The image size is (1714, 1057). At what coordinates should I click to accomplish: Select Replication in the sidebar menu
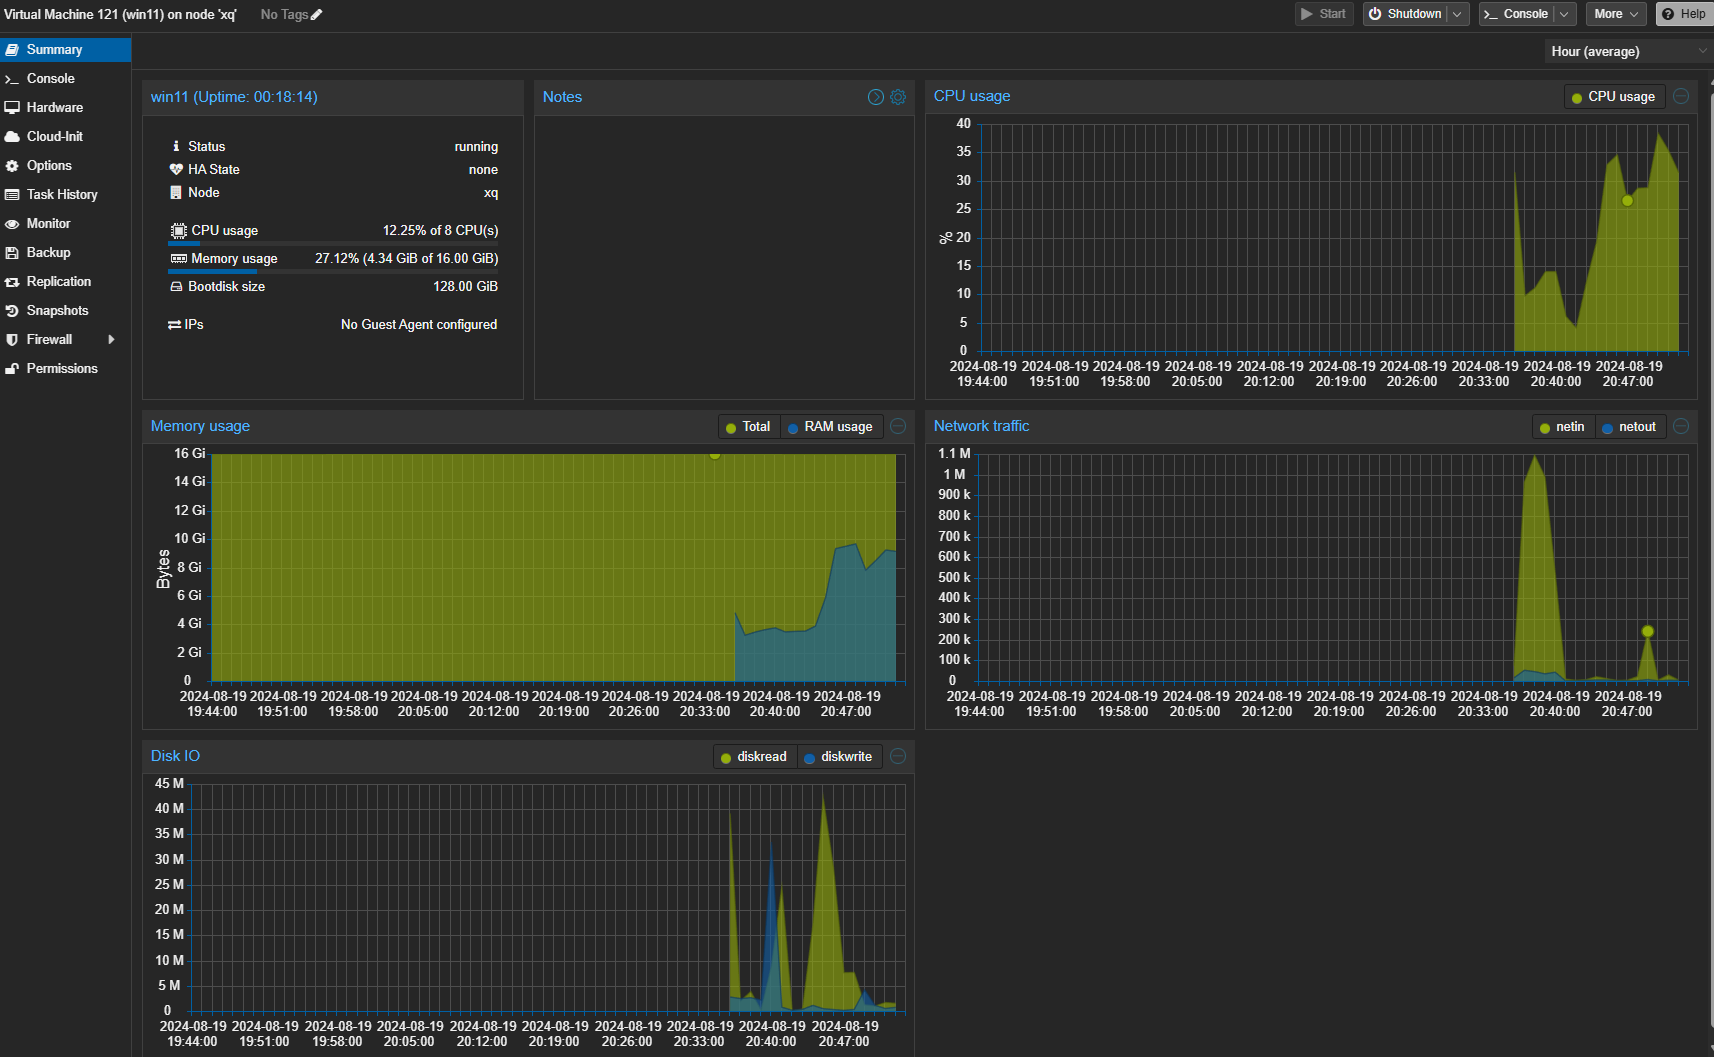point(65,281)
